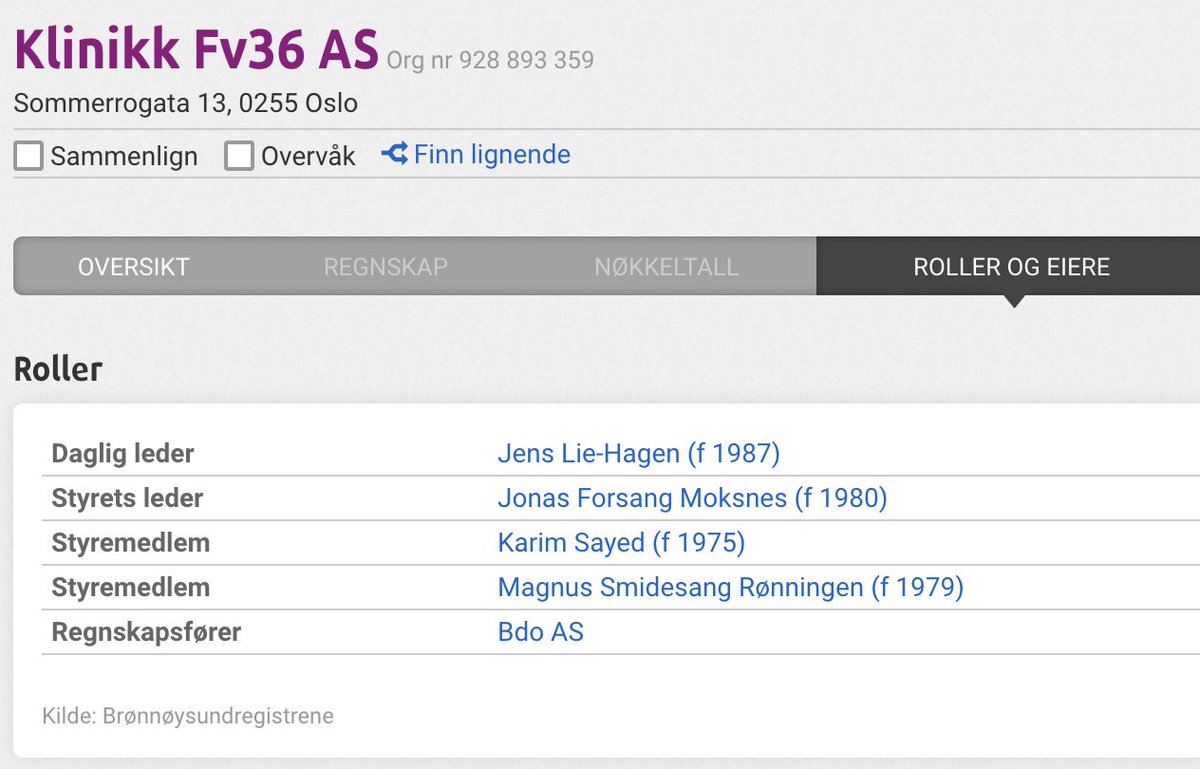This screenshot has height=769, width=1200.
Task: Click the Kilde: Brønnøysundregistrene source note
Action: [188, 716]
